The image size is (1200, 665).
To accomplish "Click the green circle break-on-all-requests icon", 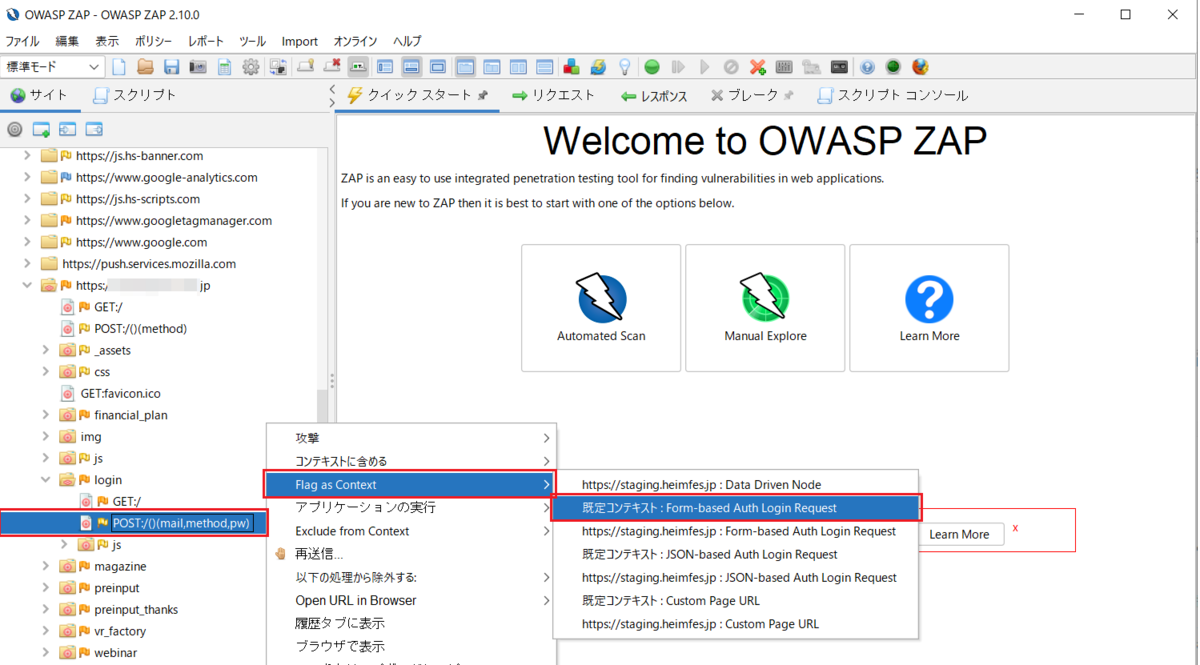I will point(652,67).
